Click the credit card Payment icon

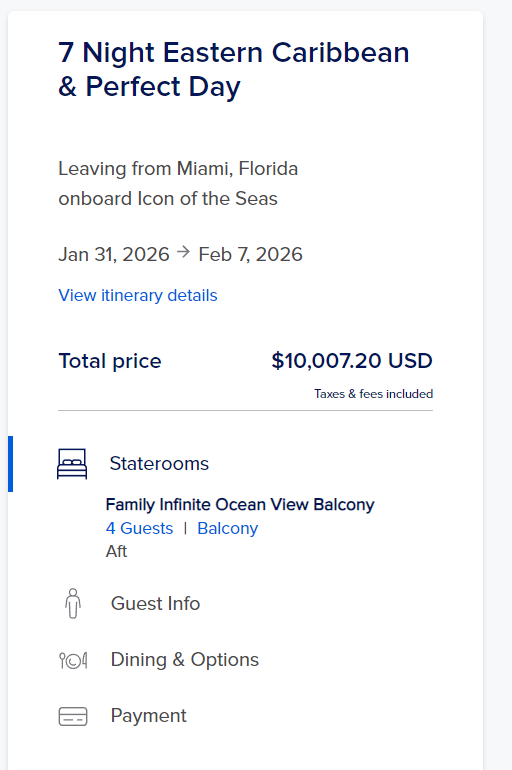73,716
